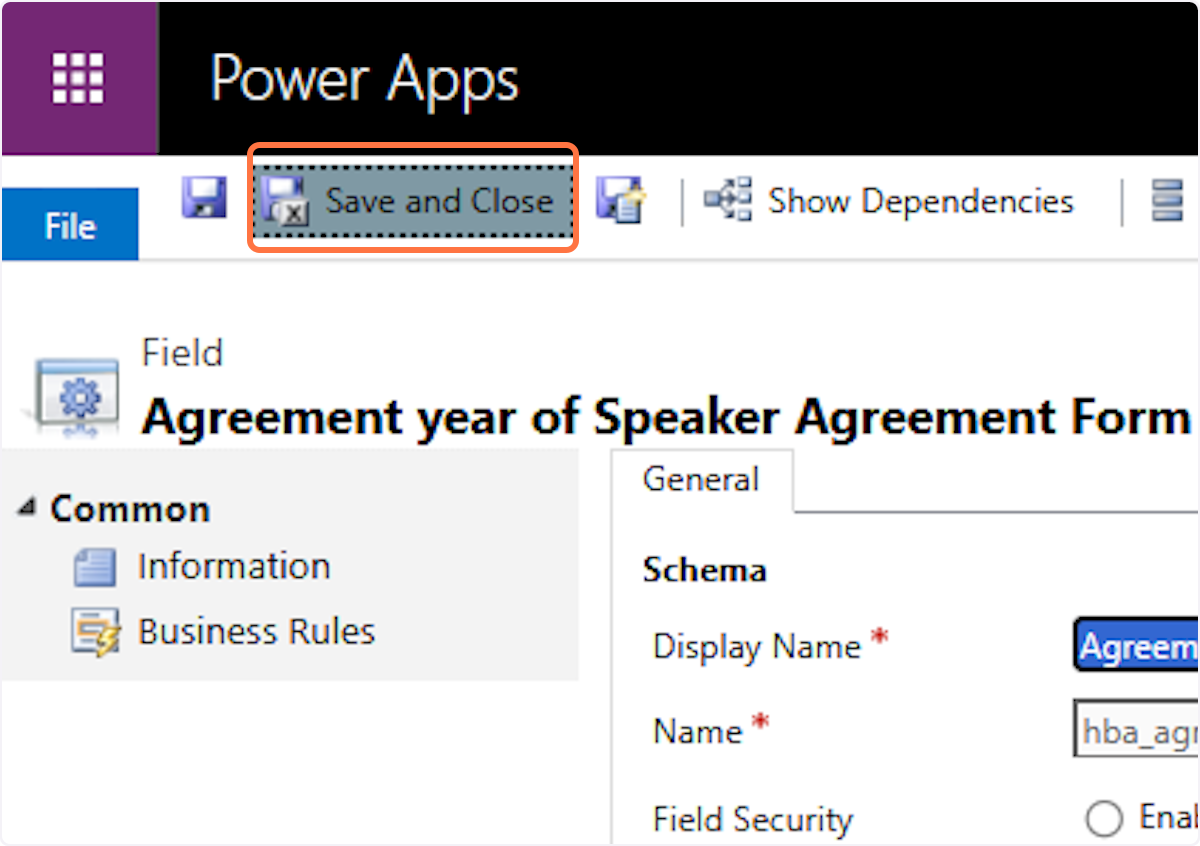Click the Business Rules lightning icon
1200x846 pixels.
point(96,632)
